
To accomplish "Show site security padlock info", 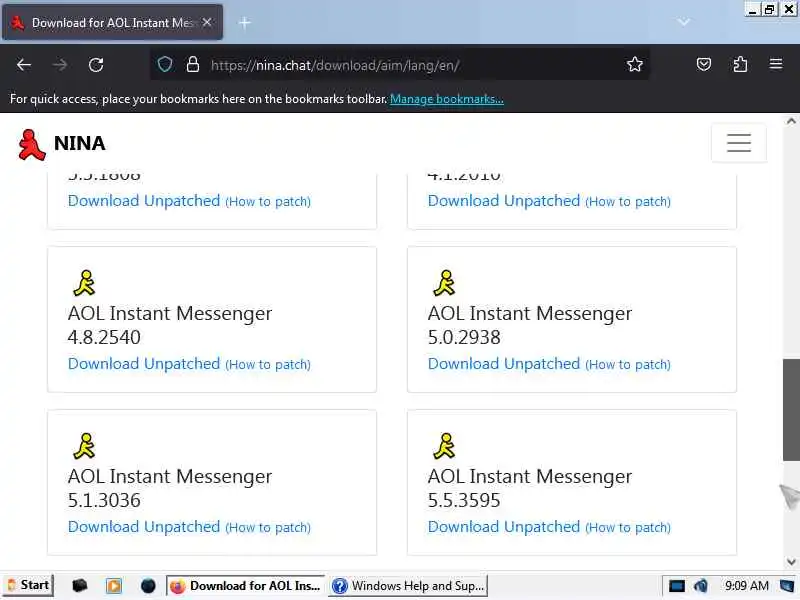I will [192, 65].
